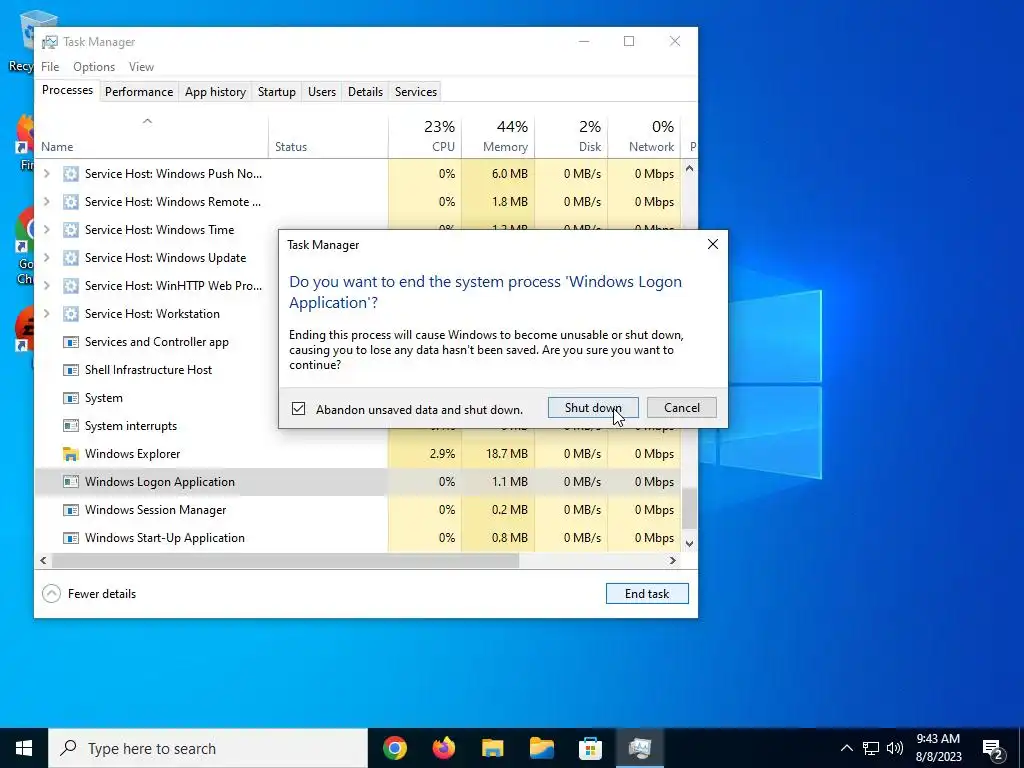Click the Type here to search box

(x=208, y=748)
